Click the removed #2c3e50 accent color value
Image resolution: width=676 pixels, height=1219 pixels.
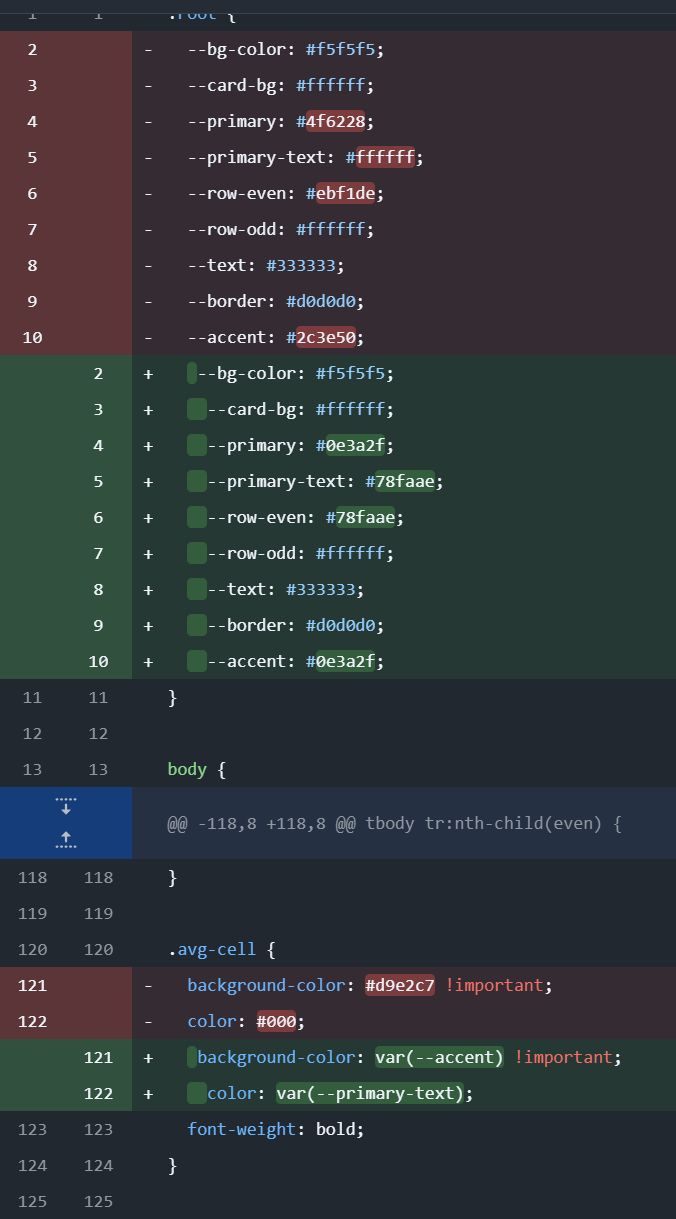pyautogui.click(x=325, y=337)
